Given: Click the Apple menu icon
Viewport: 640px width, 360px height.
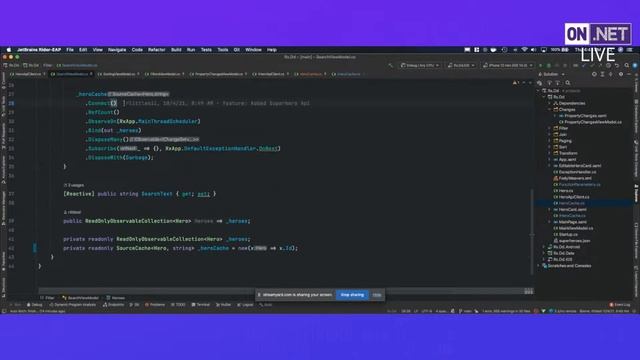Looking at the screenshot, I should pos(9,50).
